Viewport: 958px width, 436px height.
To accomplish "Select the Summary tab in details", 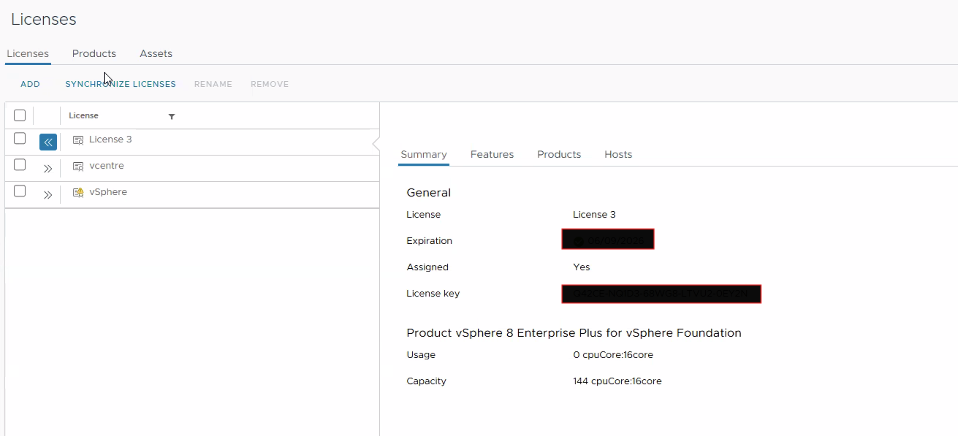I will [423, 154].
